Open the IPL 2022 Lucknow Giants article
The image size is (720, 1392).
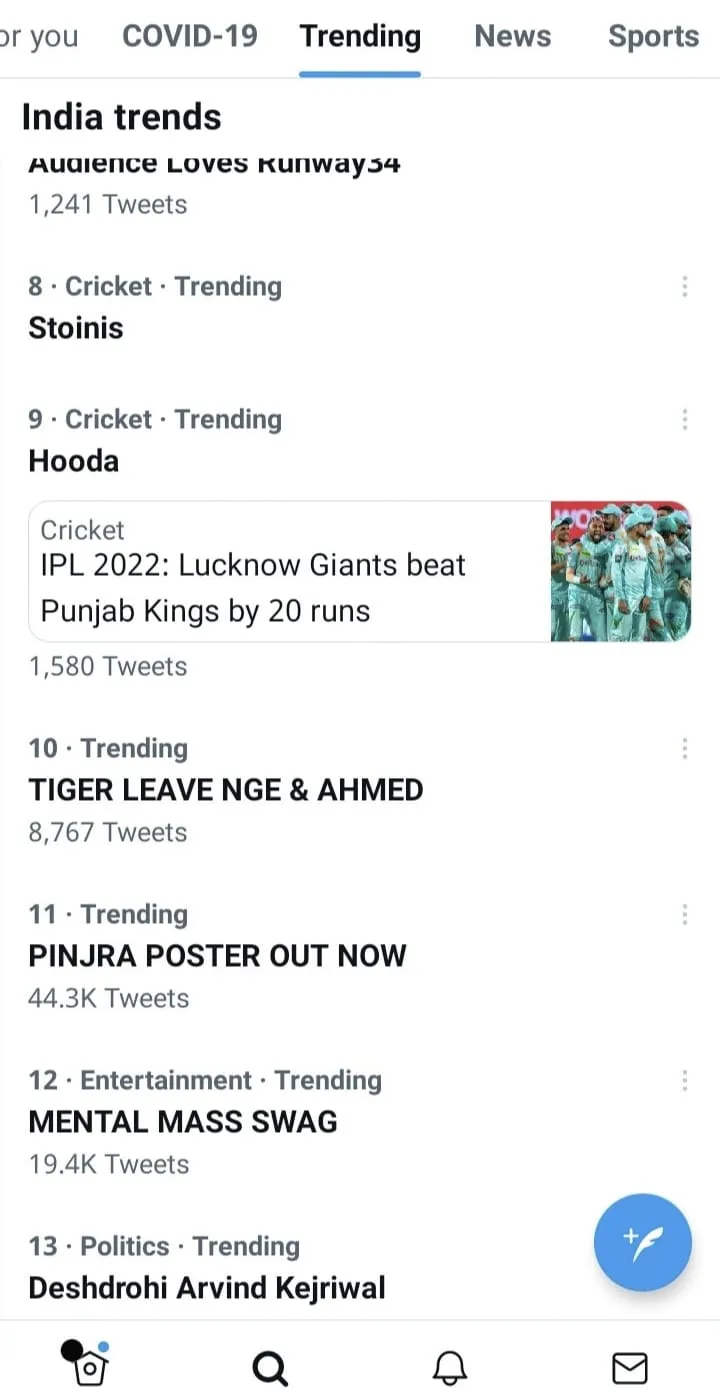pos(253,587)
